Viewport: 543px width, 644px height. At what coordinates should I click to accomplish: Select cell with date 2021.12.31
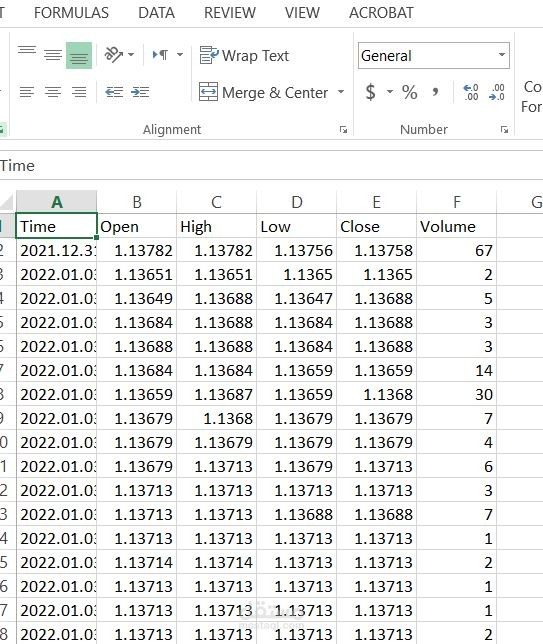click(56, 250)
